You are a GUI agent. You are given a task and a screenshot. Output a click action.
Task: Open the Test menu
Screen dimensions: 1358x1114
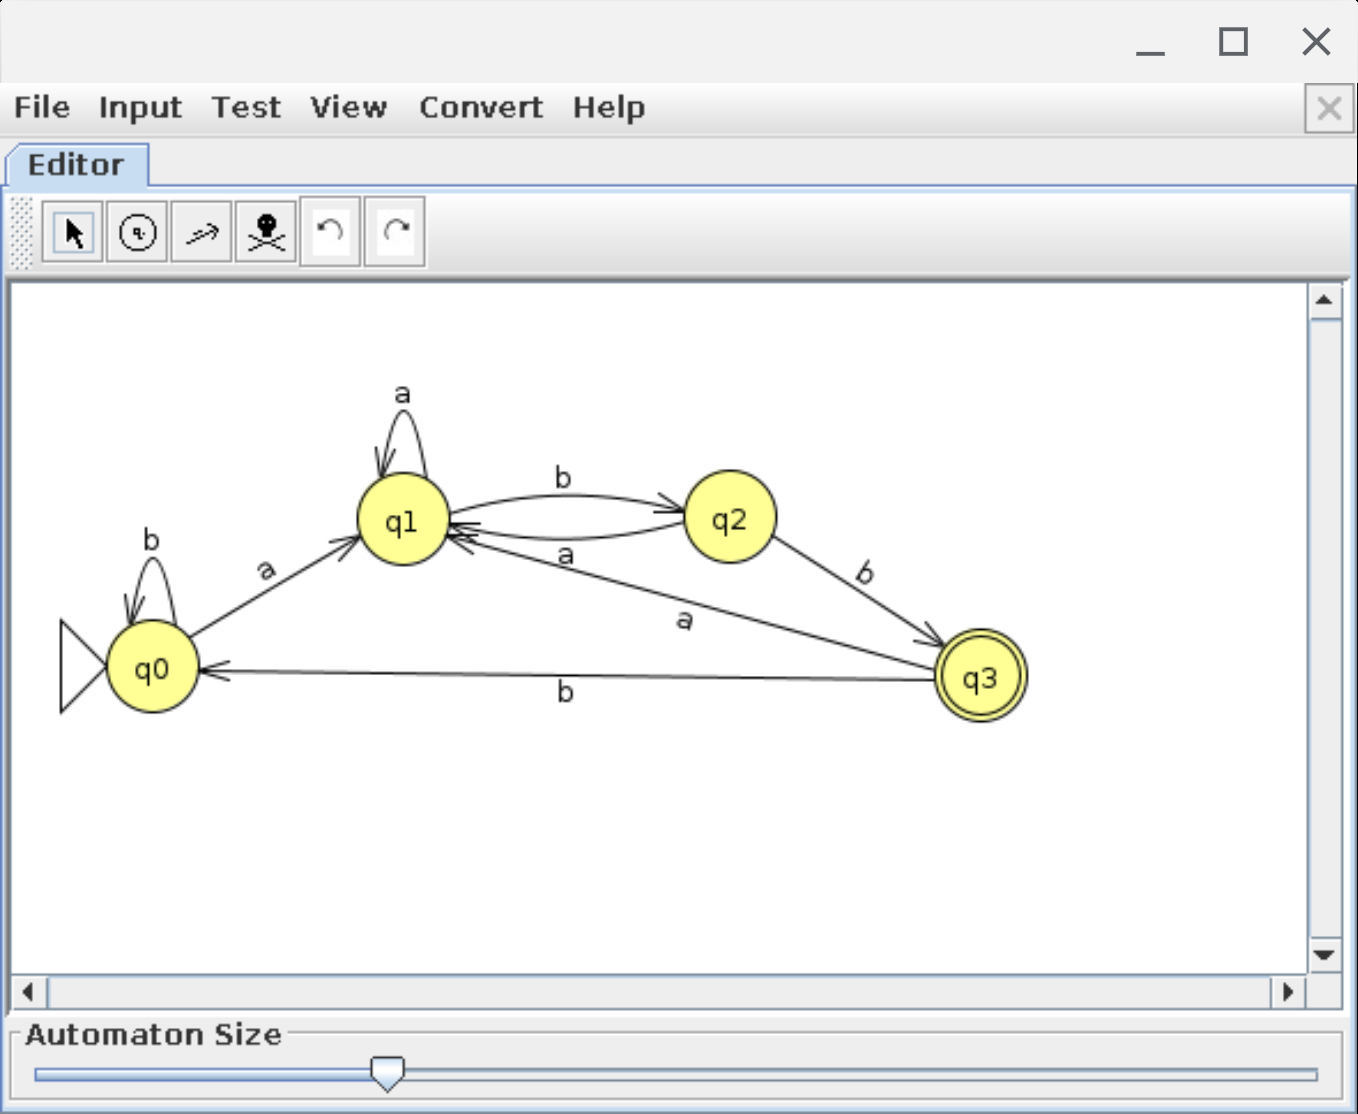(246, 108)
